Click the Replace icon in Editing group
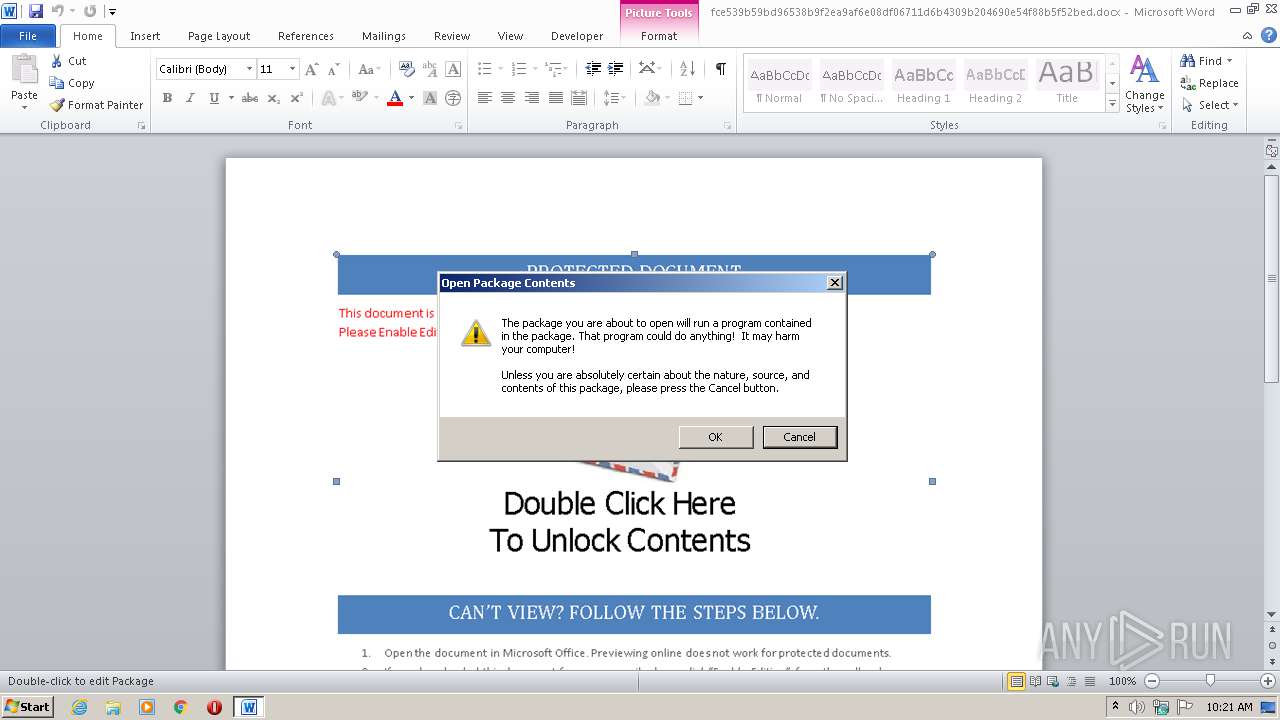Screen dimensions: 1280x720 tap(1188, 83)
